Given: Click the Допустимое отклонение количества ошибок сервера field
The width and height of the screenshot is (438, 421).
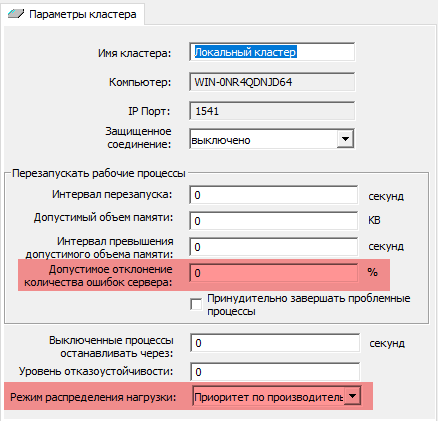Looking at the screenshot, I should (274, 273).
